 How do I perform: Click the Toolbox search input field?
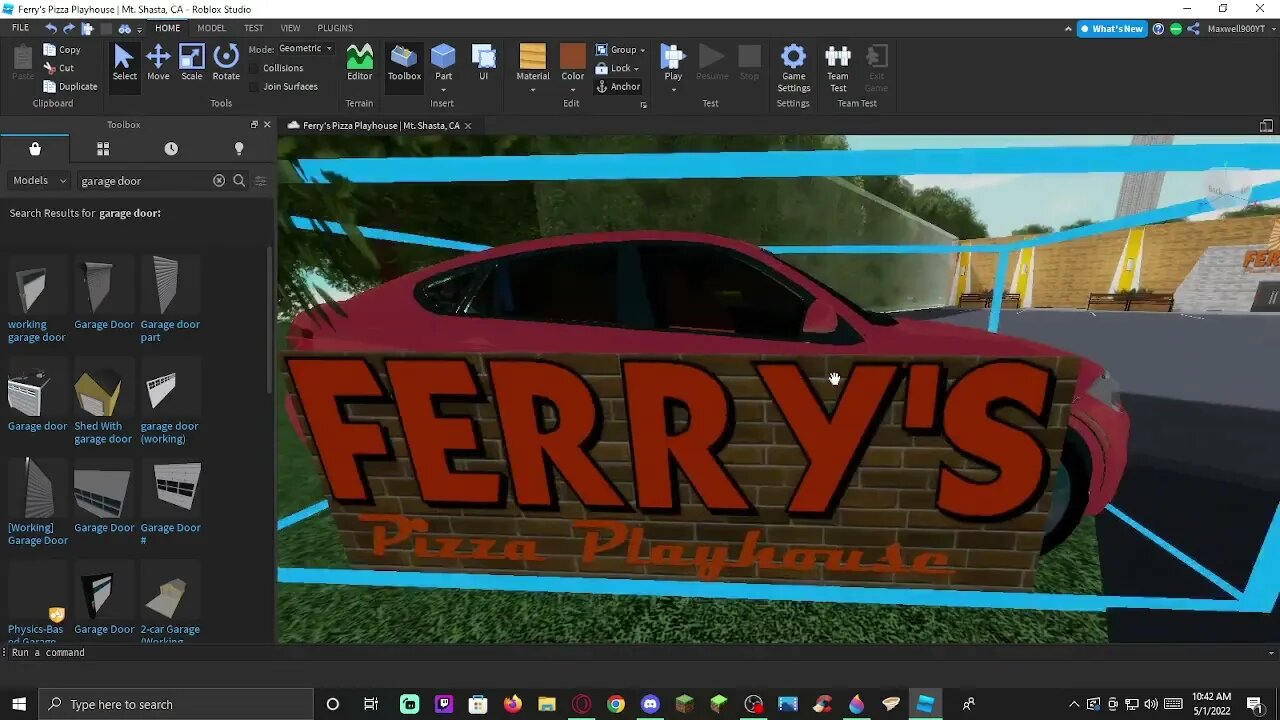[144, 181]
